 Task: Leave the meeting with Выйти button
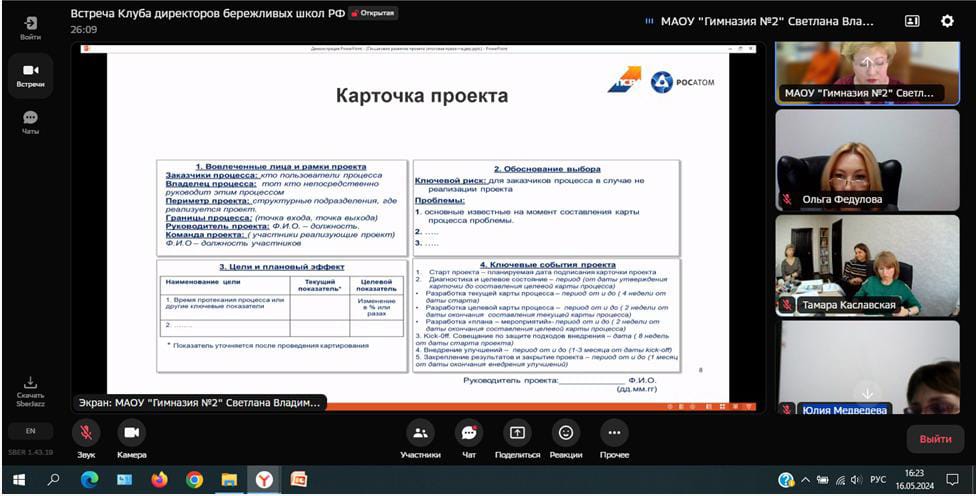pyautogui.click(x=935, y=439)
